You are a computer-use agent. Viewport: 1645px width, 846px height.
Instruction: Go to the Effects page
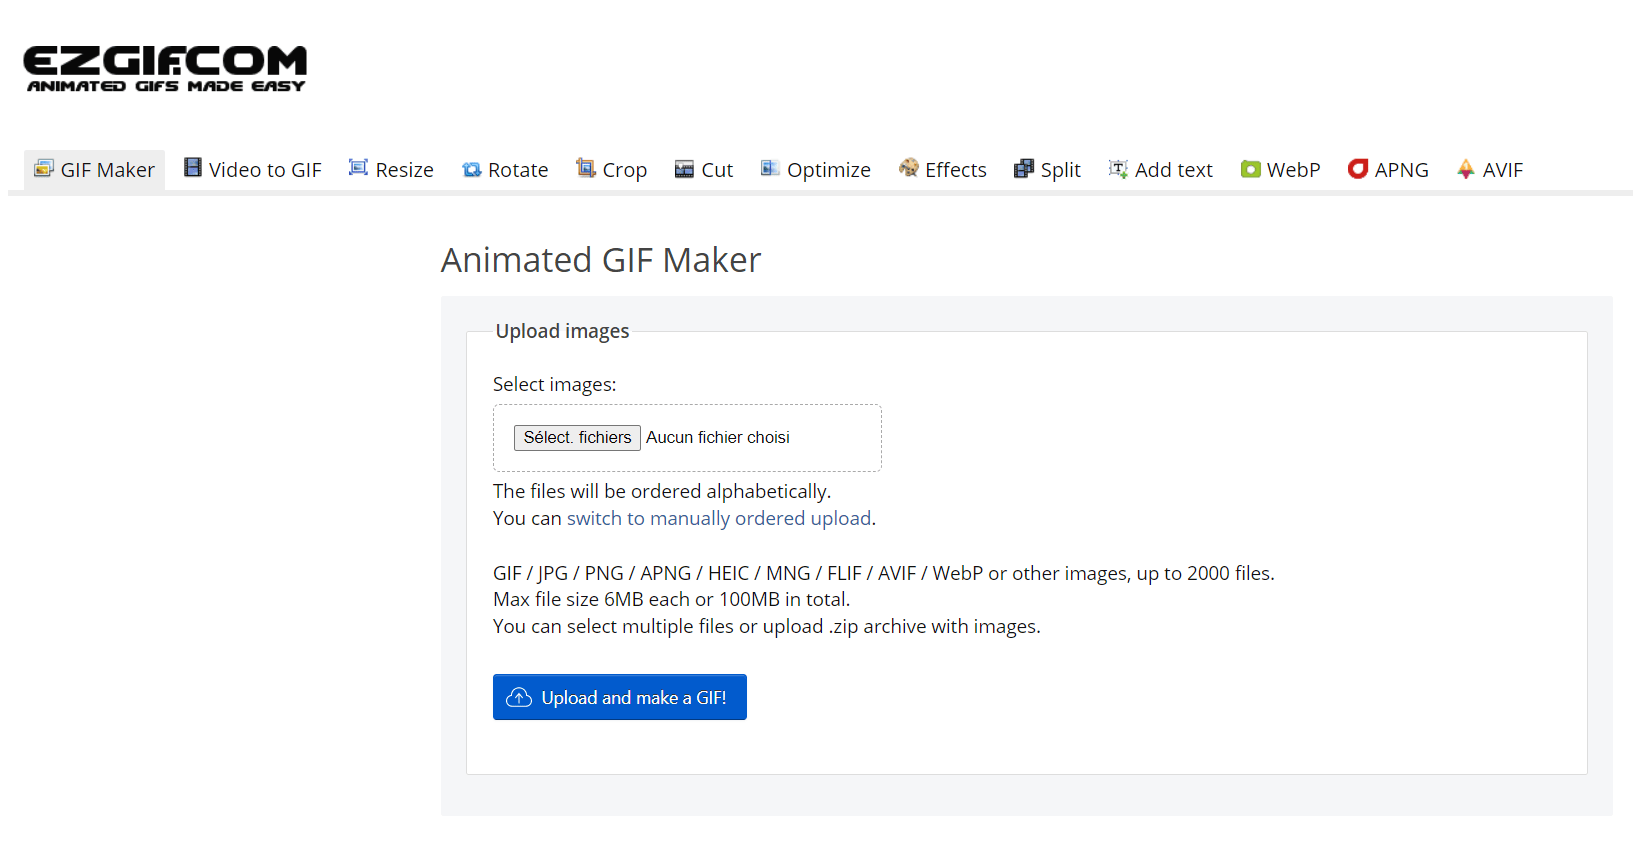(x=943, y=170)
